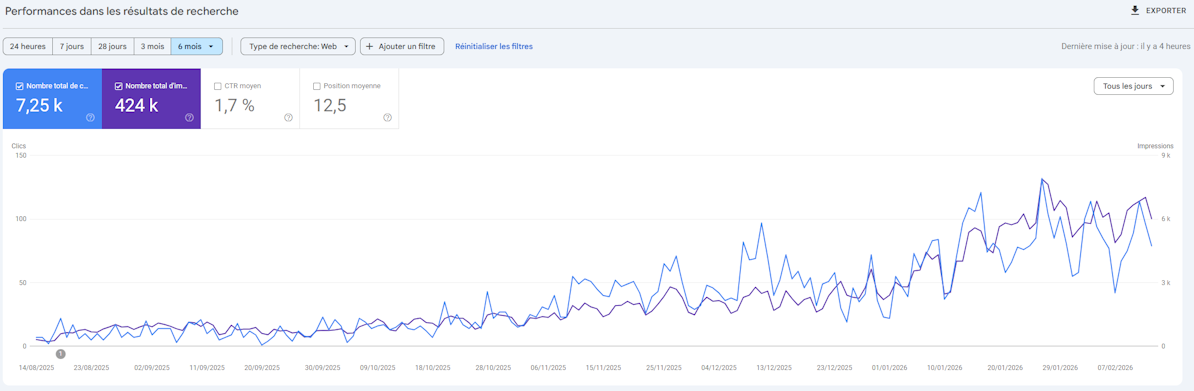
Task: Open help icon on Position moyenne card
Action: tap(387, 117)
